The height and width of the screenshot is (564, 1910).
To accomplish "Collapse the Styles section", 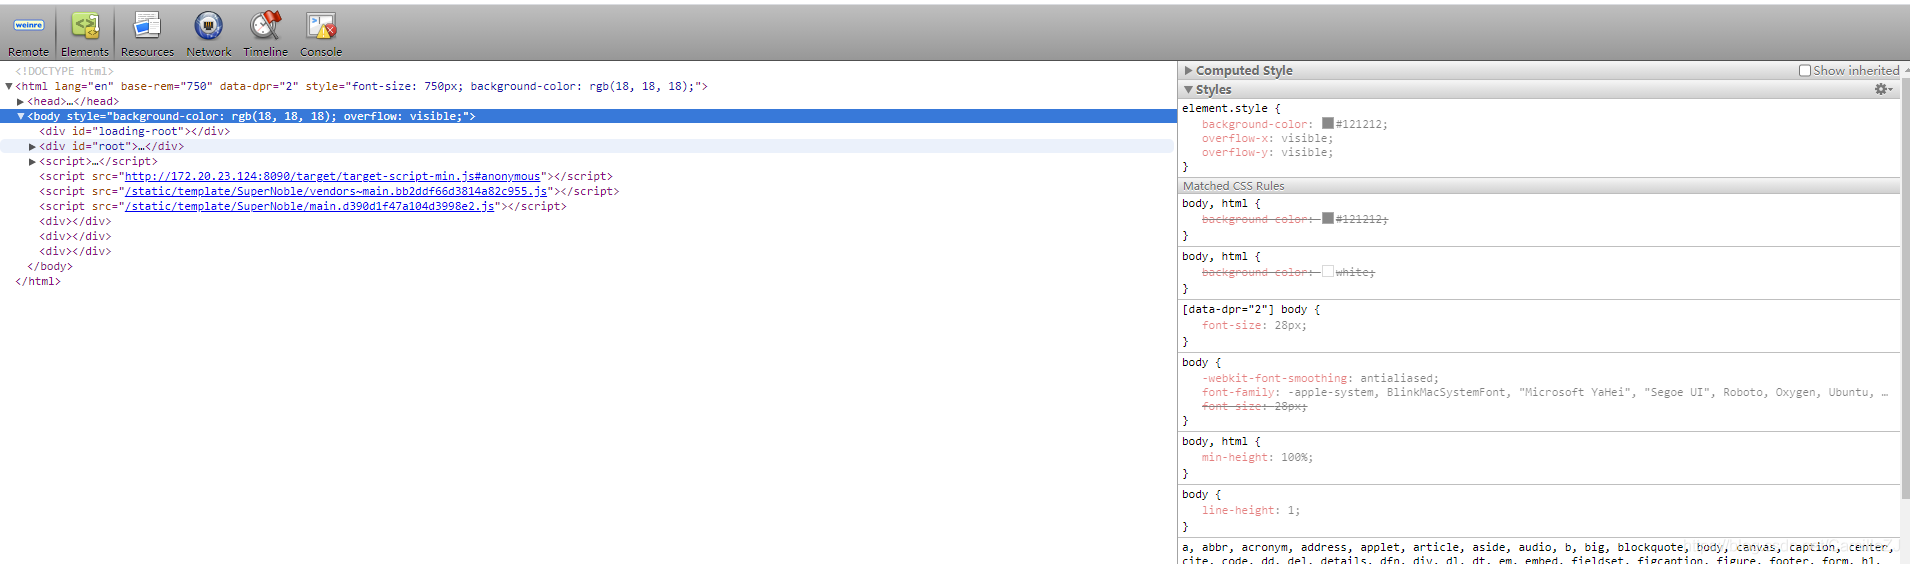I will (1189, 90).
